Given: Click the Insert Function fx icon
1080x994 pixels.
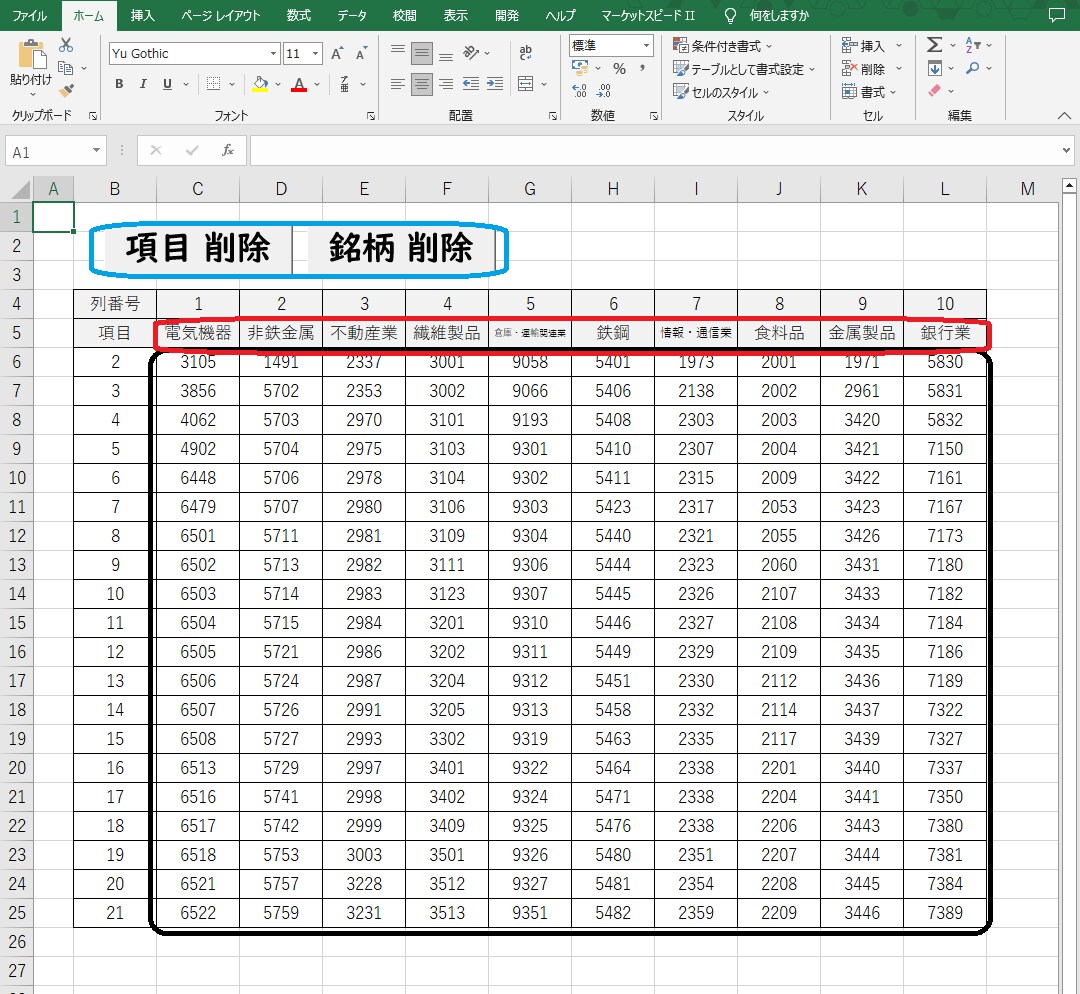Looking at the screenshot, I should [227, 150].
